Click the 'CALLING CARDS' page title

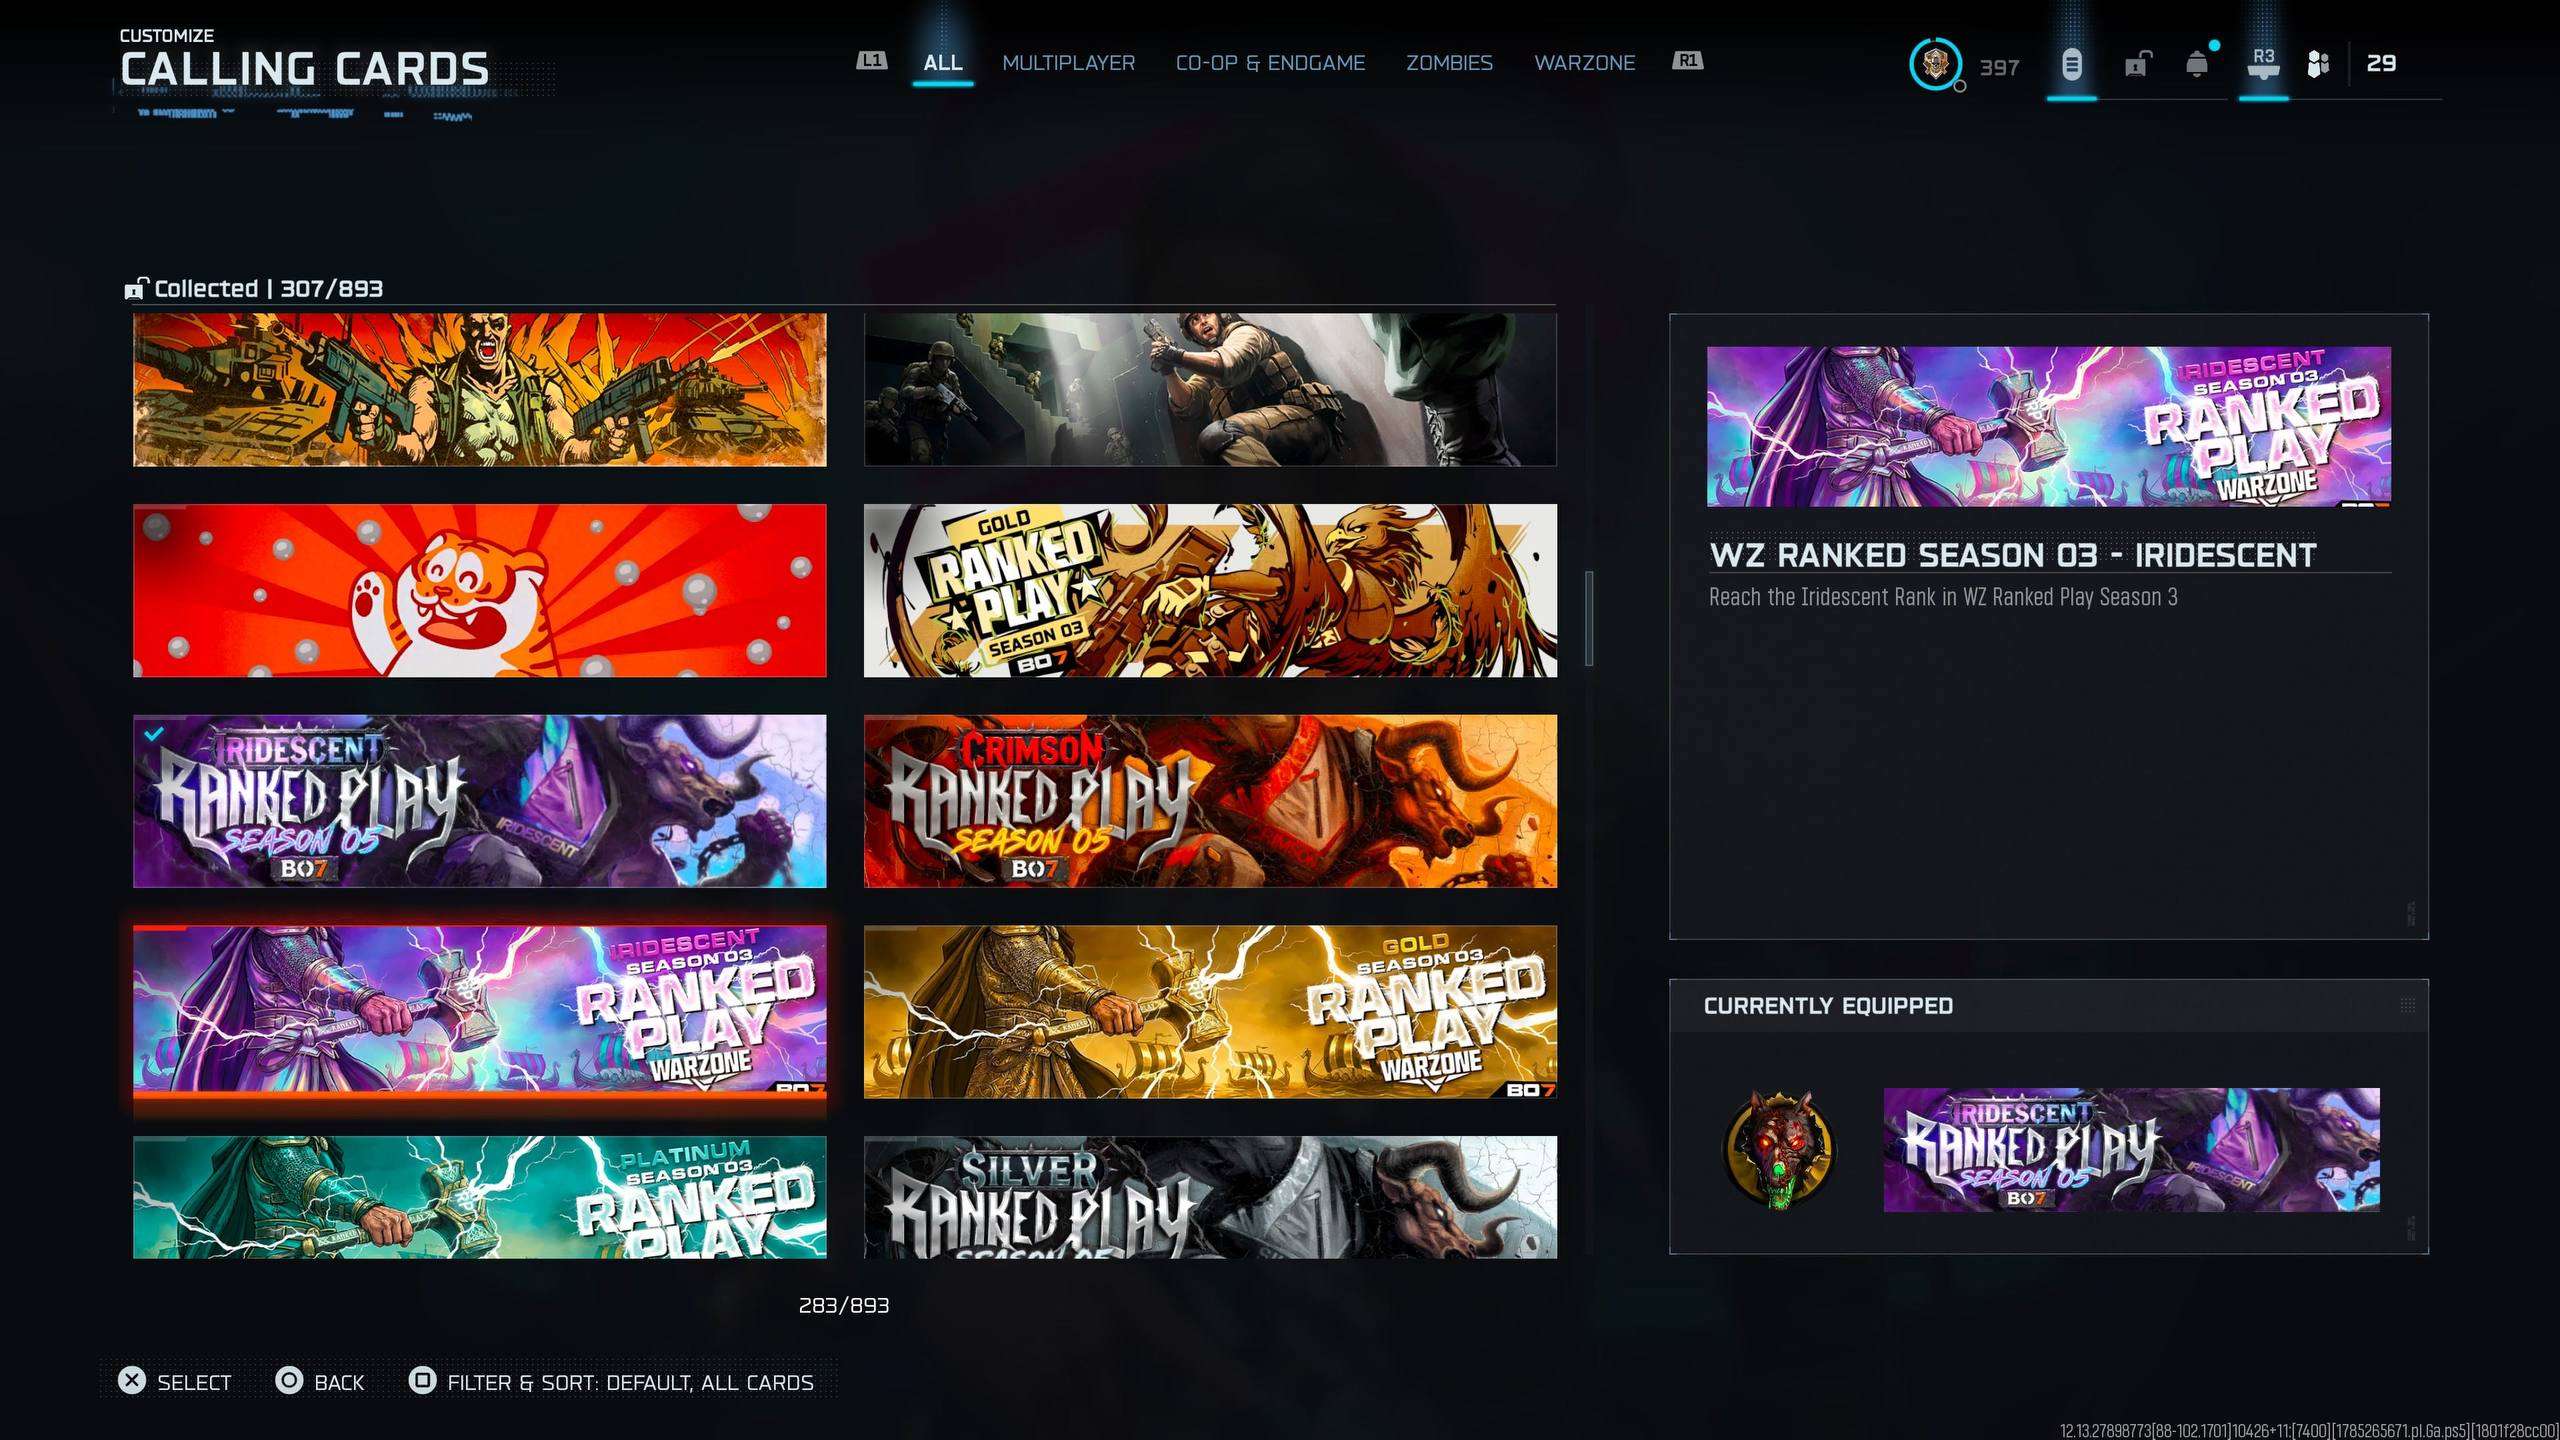pos(305,69)
